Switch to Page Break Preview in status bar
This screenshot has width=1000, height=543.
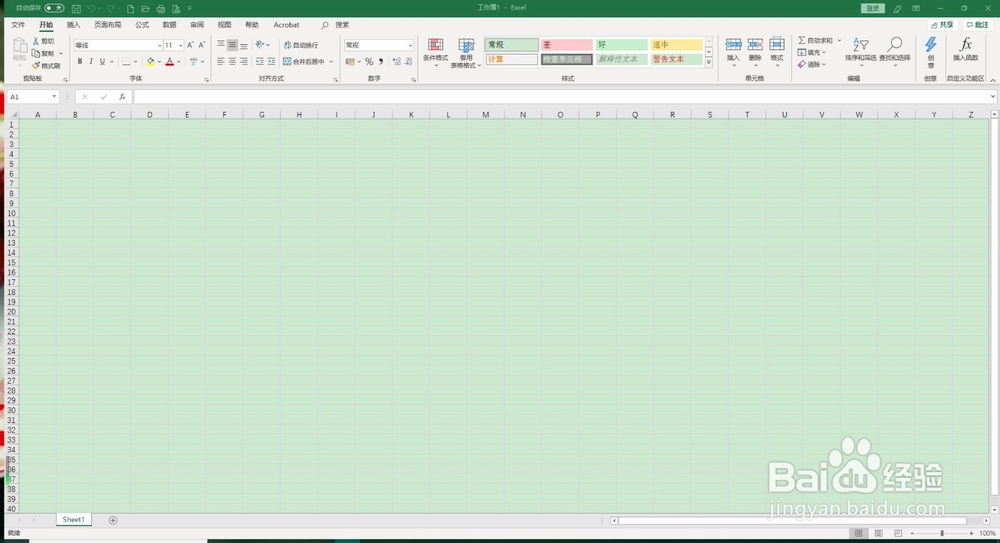(x=898, y=533)
